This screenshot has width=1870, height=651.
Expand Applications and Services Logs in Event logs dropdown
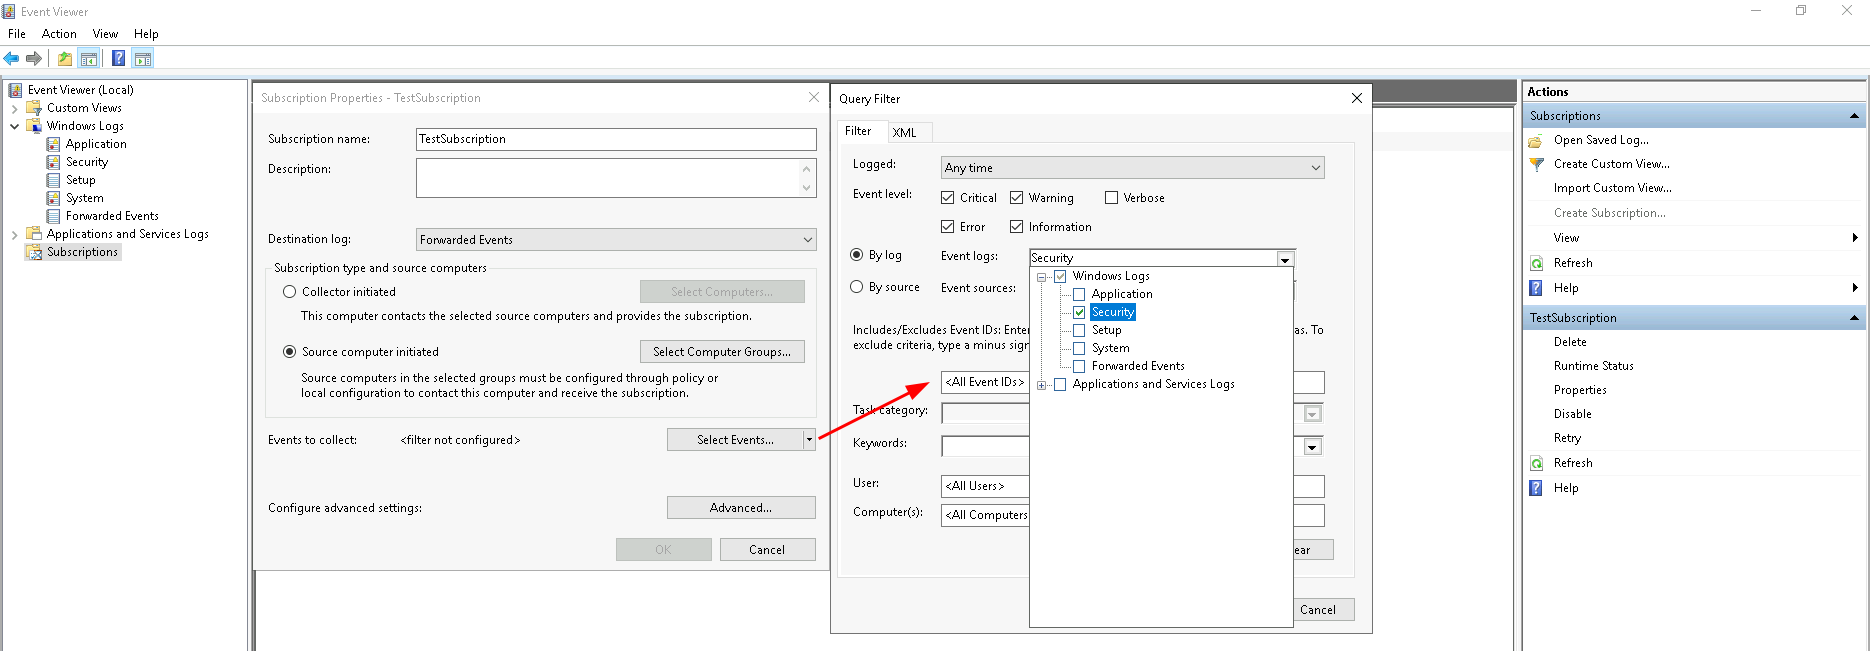pyautogui.click(x=1042, y=385)
